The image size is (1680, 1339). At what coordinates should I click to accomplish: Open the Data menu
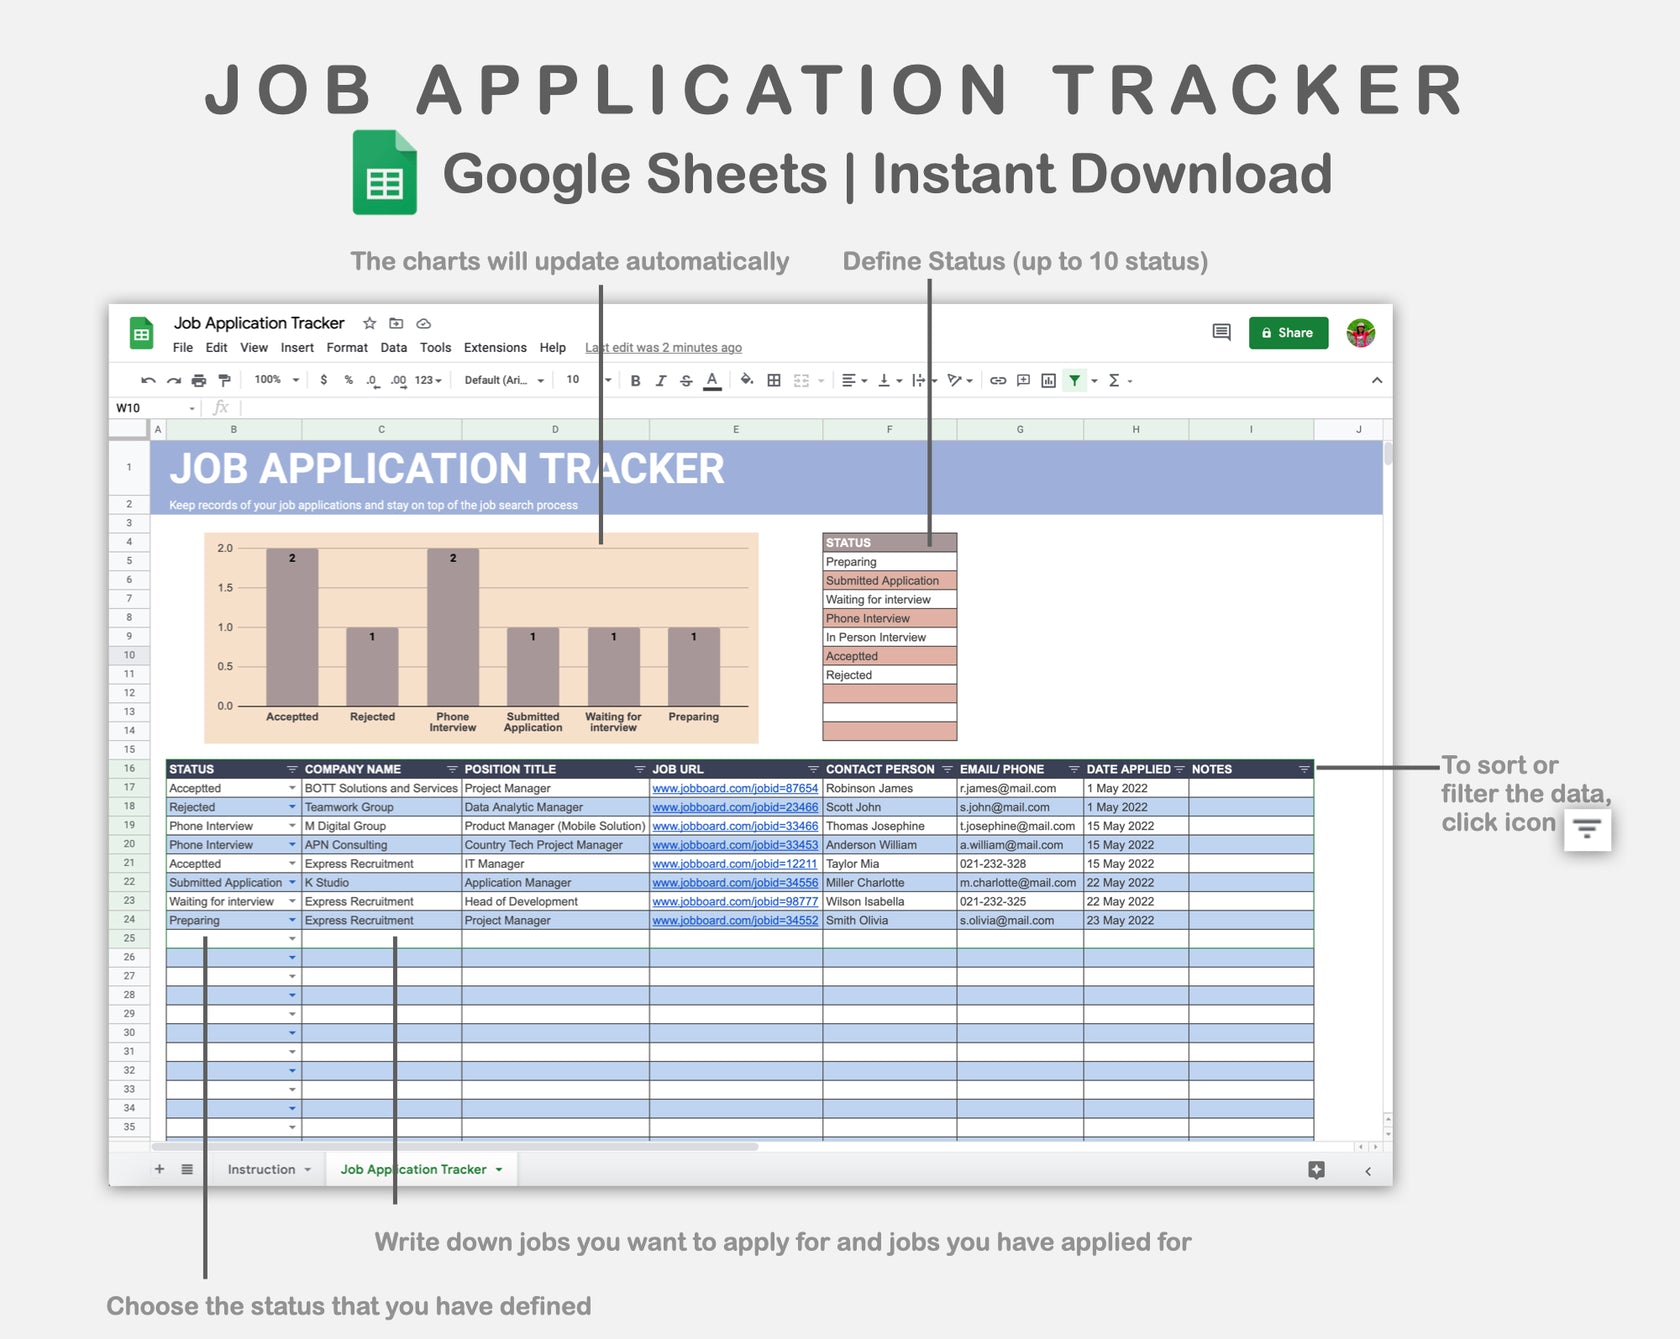click(x=393, y=347)
